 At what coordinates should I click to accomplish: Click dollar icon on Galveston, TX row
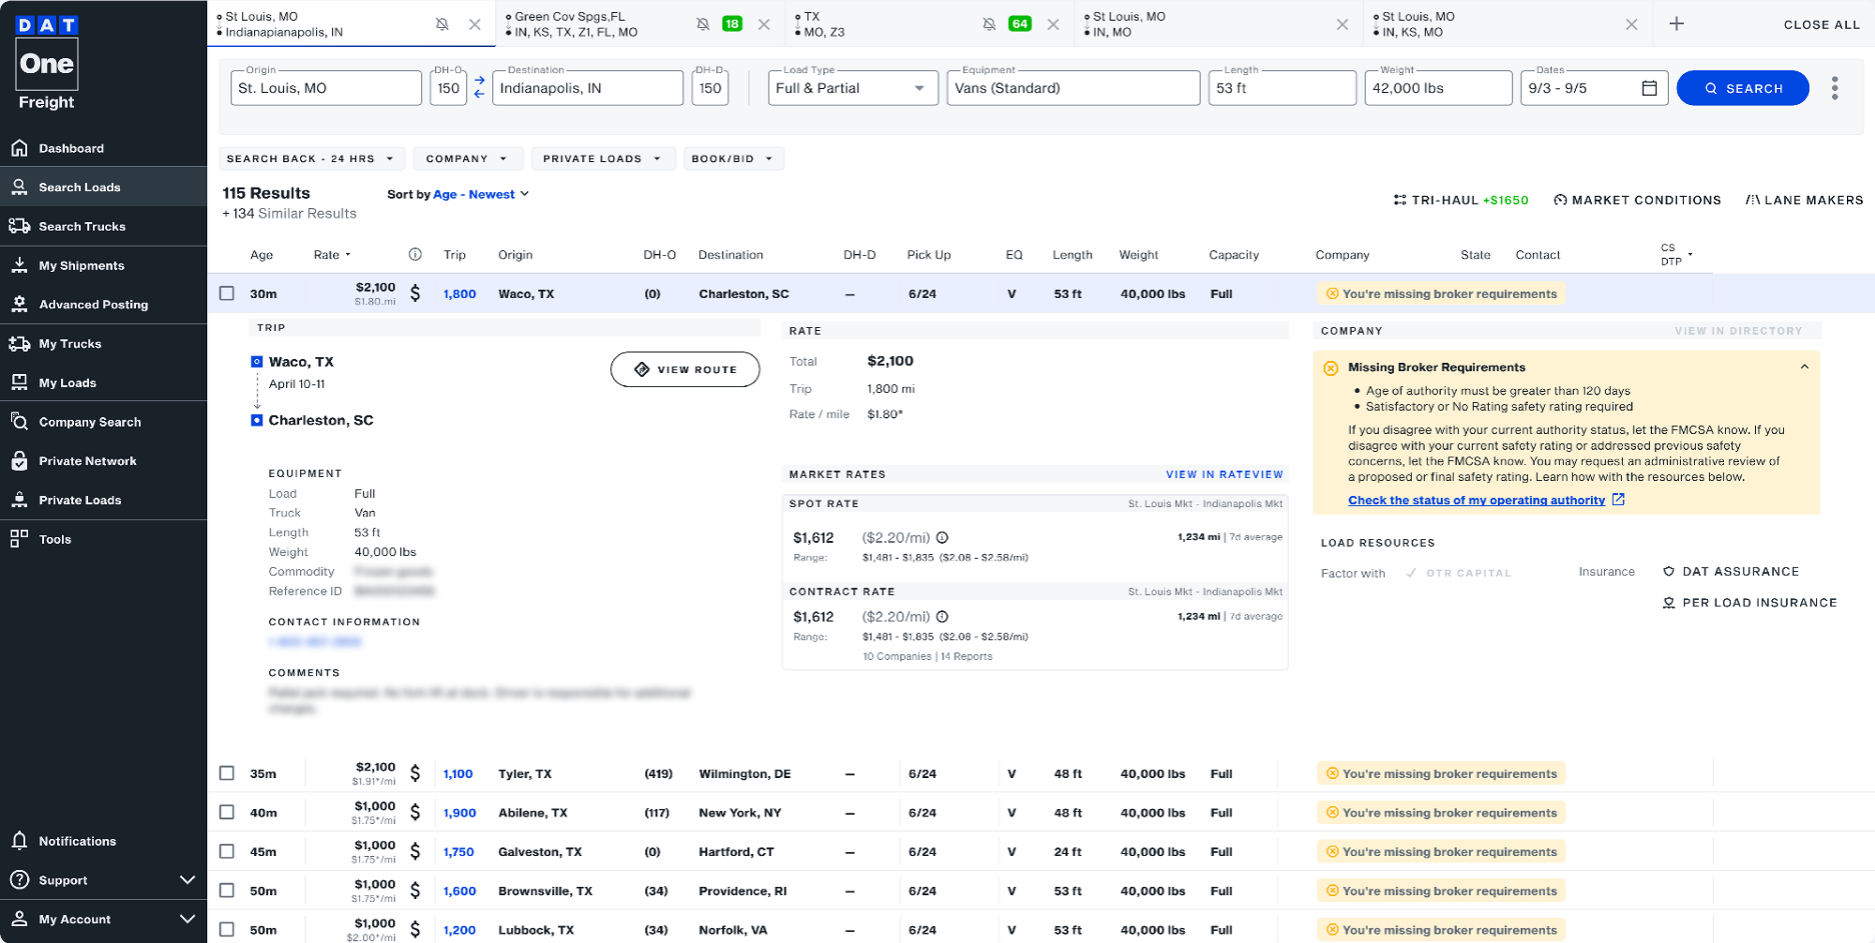(x=415, y=851)
